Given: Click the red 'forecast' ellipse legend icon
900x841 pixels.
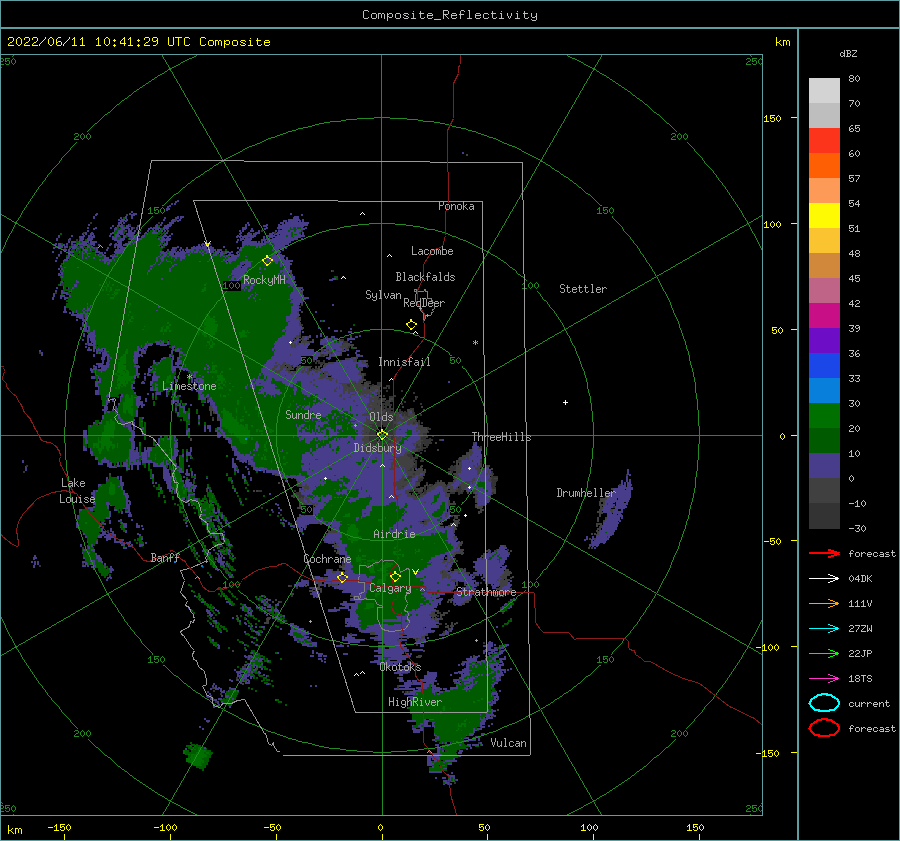Looking at the screenshot, I should (824, 728).
